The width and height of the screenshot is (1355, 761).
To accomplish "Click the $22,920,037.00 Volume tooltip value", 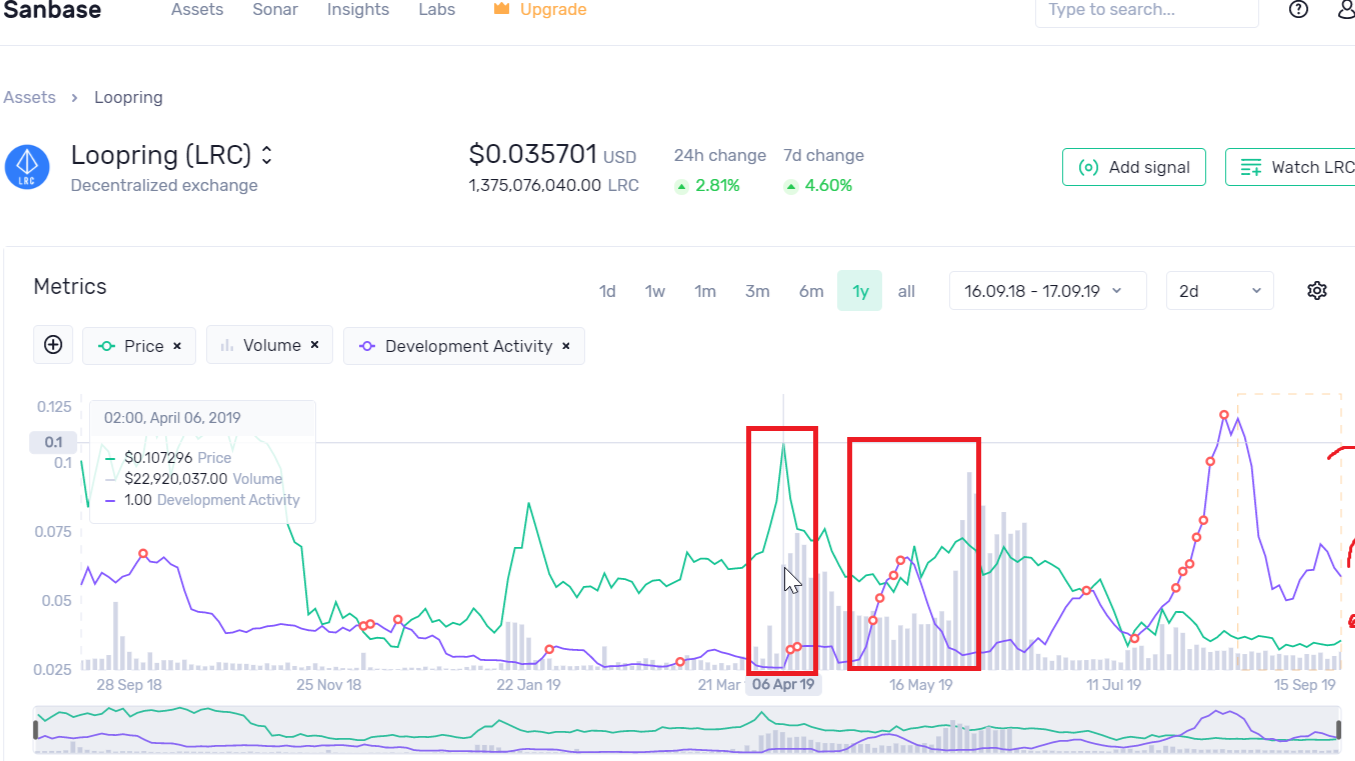I will point(176,479).
